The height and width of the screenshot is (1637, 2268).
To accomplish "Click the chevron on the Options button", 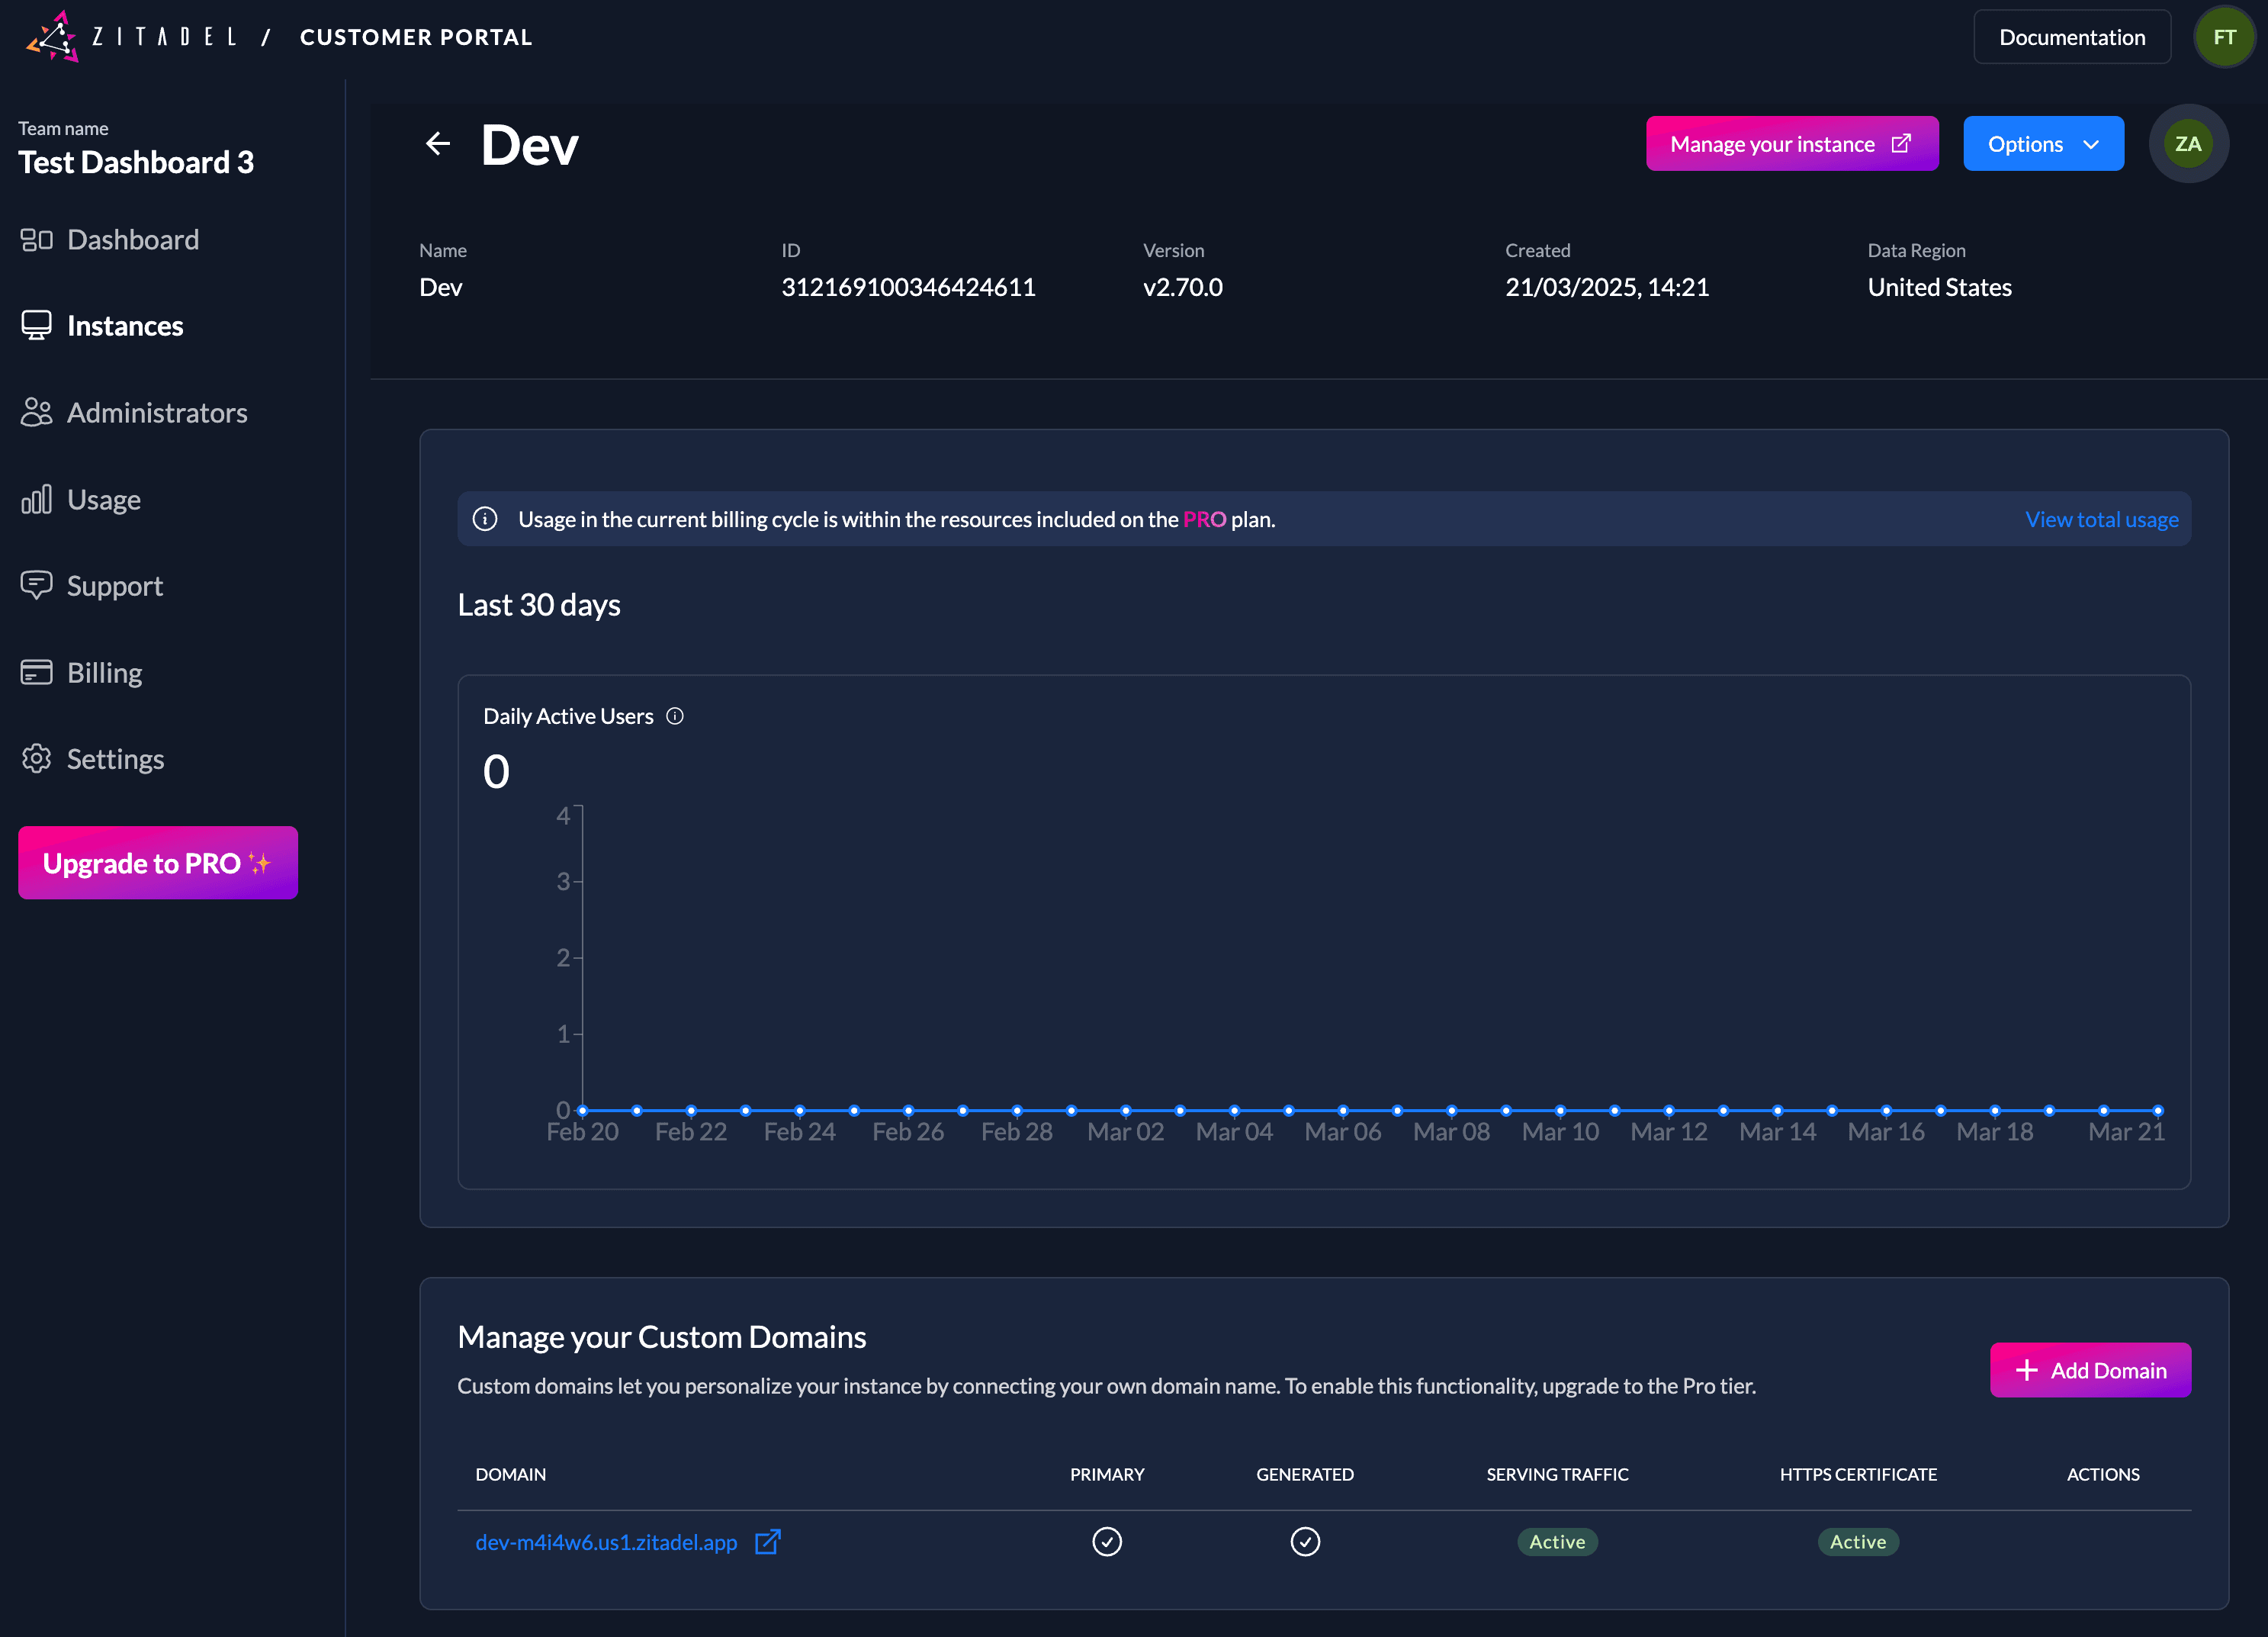I will [x=2091, y=145].
